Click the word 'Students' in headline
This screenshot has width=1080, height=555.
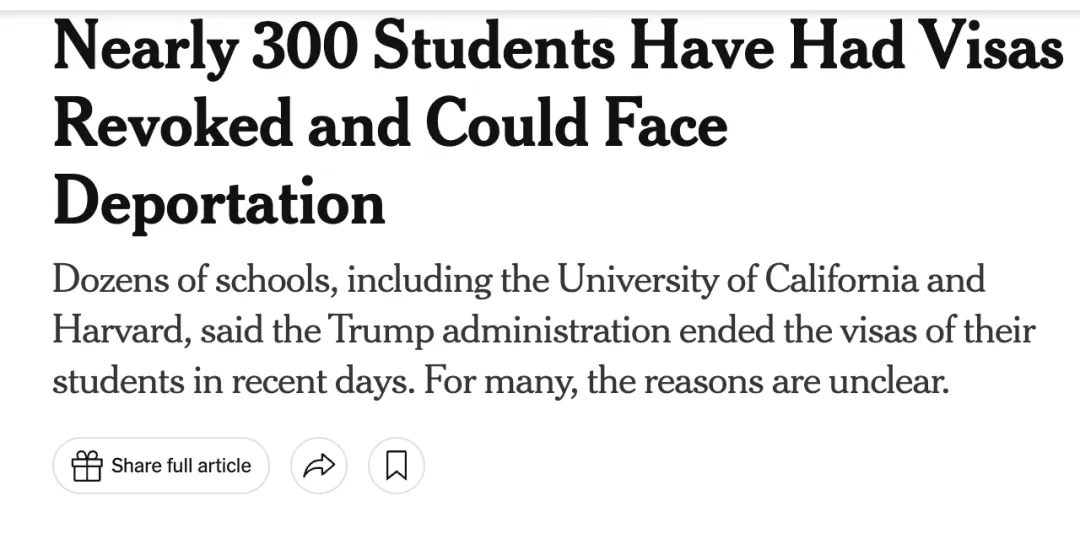pyautogui.click(x=493, y=48)
